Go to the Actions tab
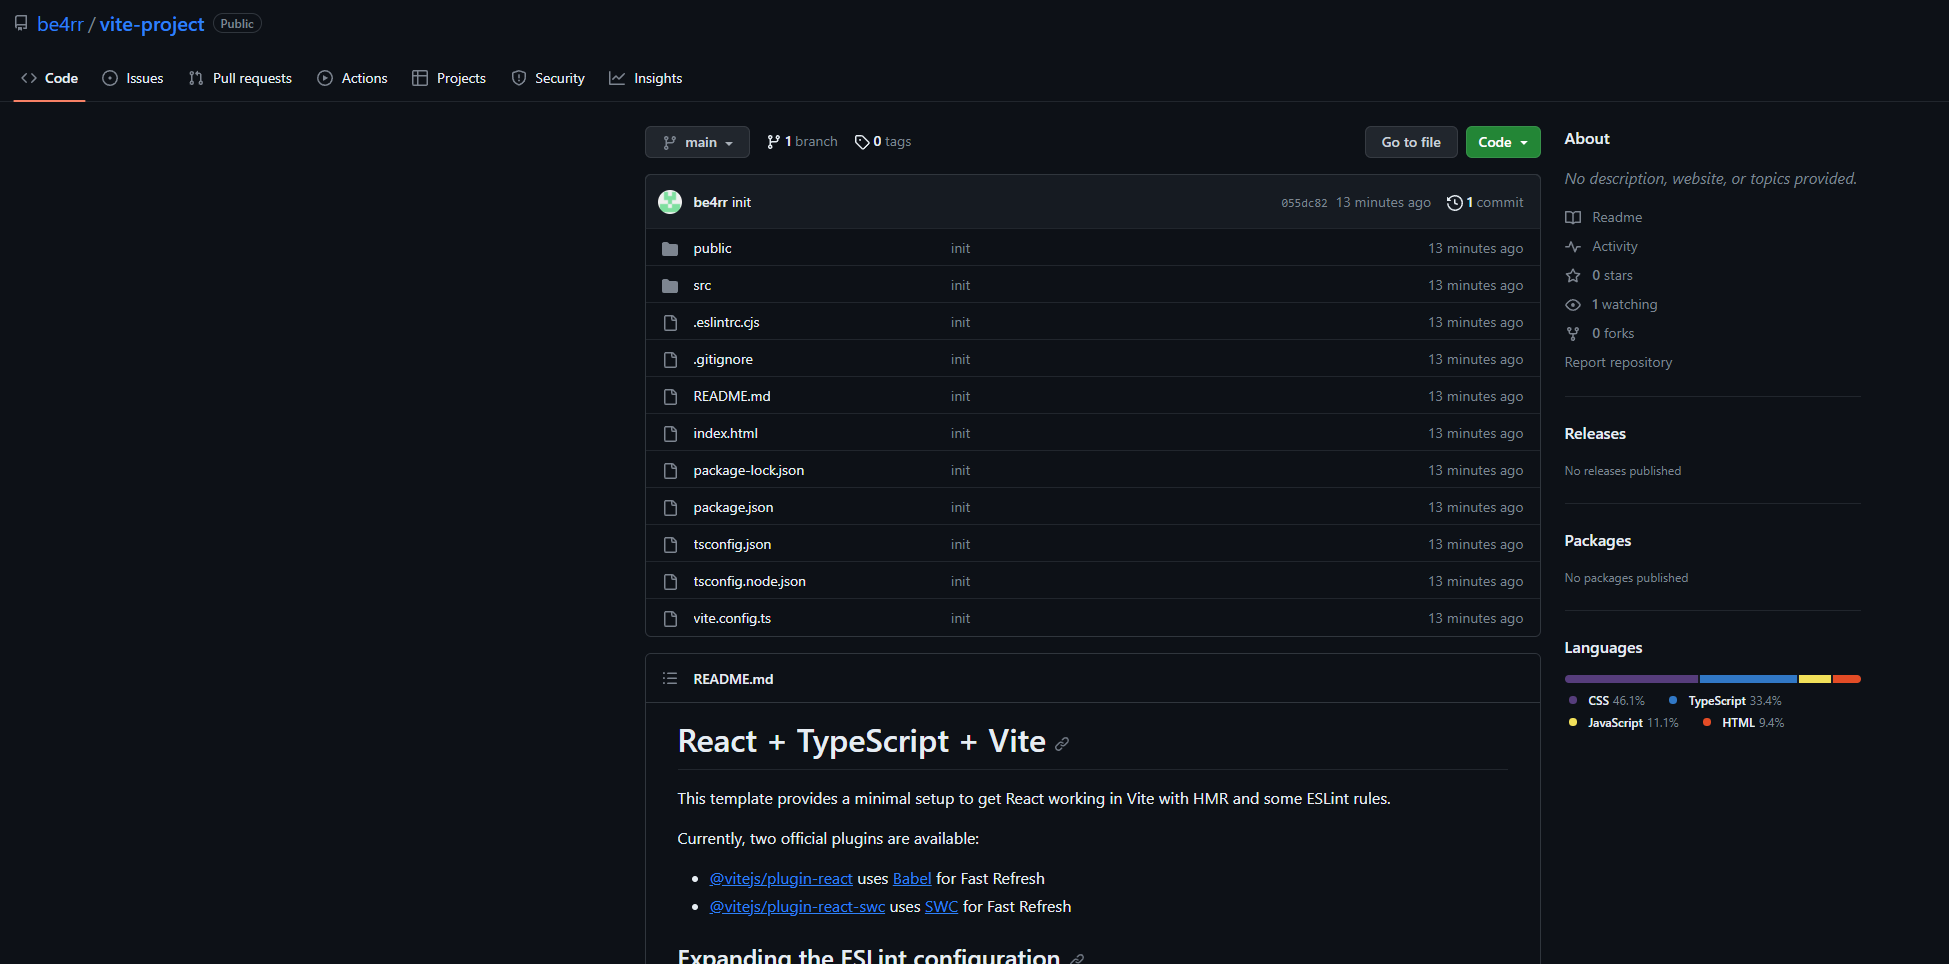 [352, 78]
